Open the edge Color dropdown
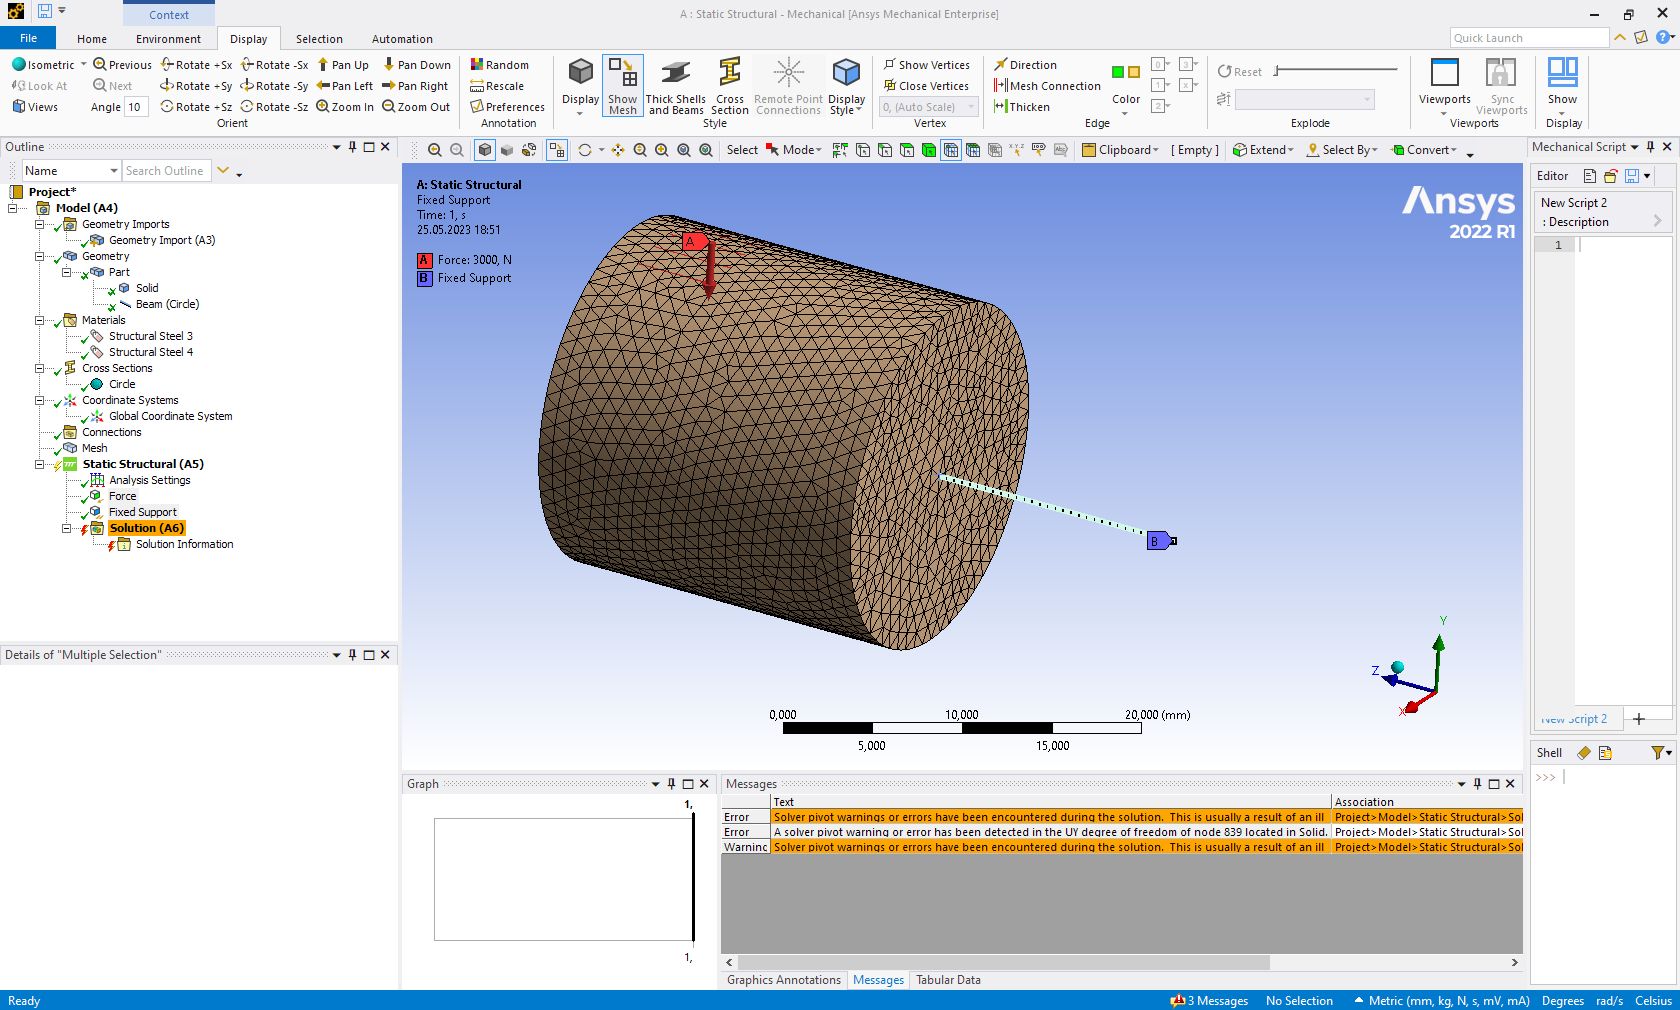1680x1010 pixels. click(1126, 86)
